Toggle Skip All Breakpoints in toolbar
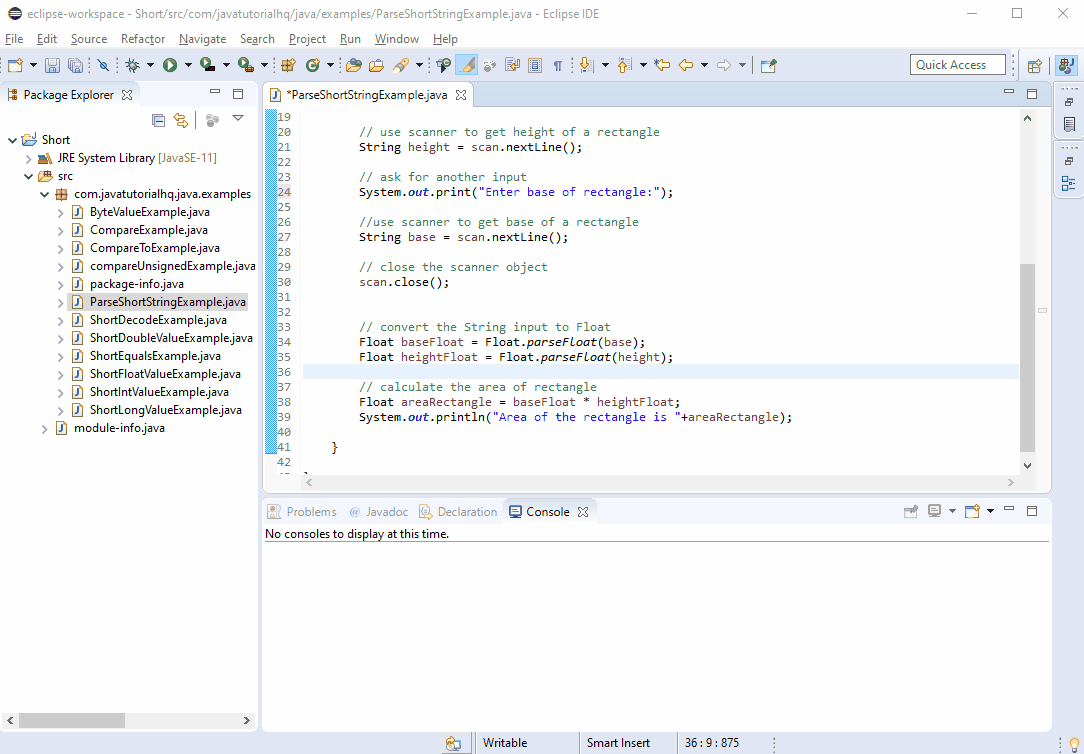 pos(103,65)
